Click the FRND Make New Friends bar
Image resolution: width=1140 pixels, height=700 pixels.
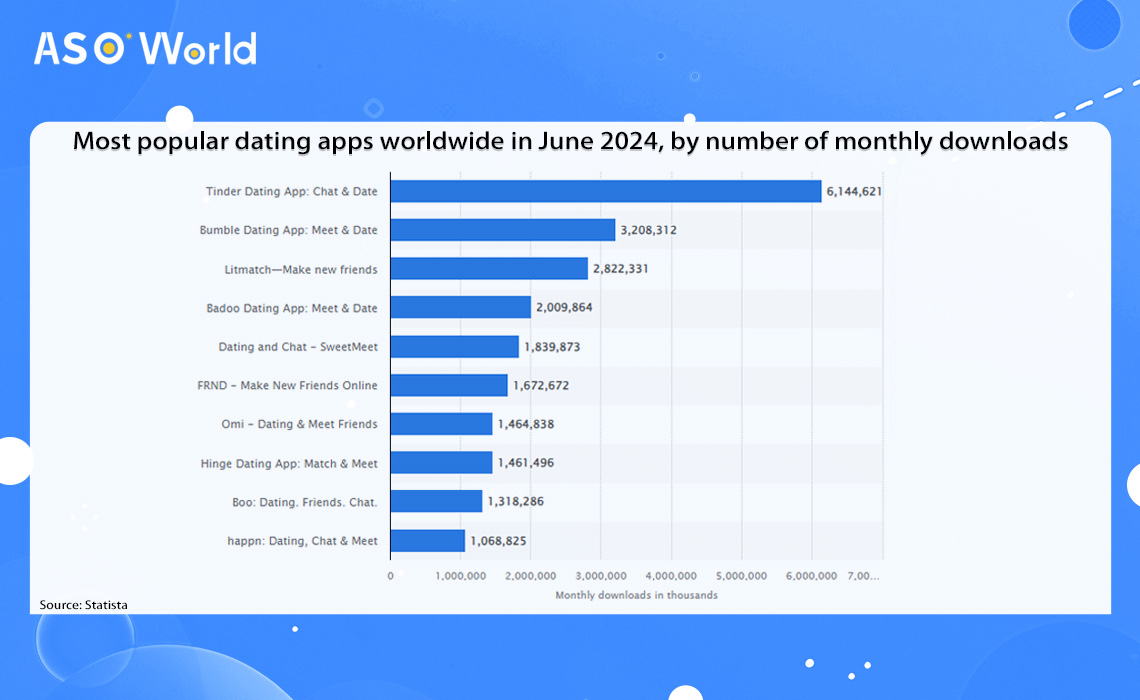(449, 385)
